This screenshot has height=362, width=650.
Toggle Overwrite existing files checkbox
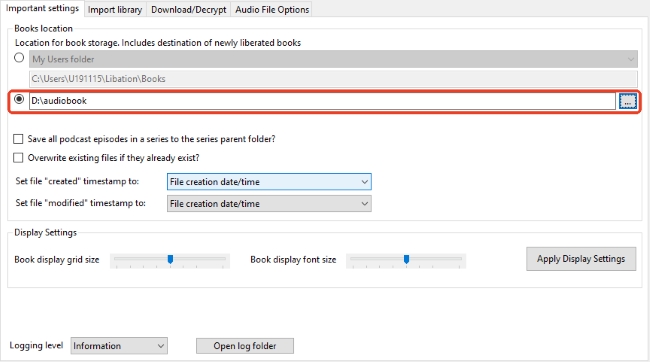18,158
